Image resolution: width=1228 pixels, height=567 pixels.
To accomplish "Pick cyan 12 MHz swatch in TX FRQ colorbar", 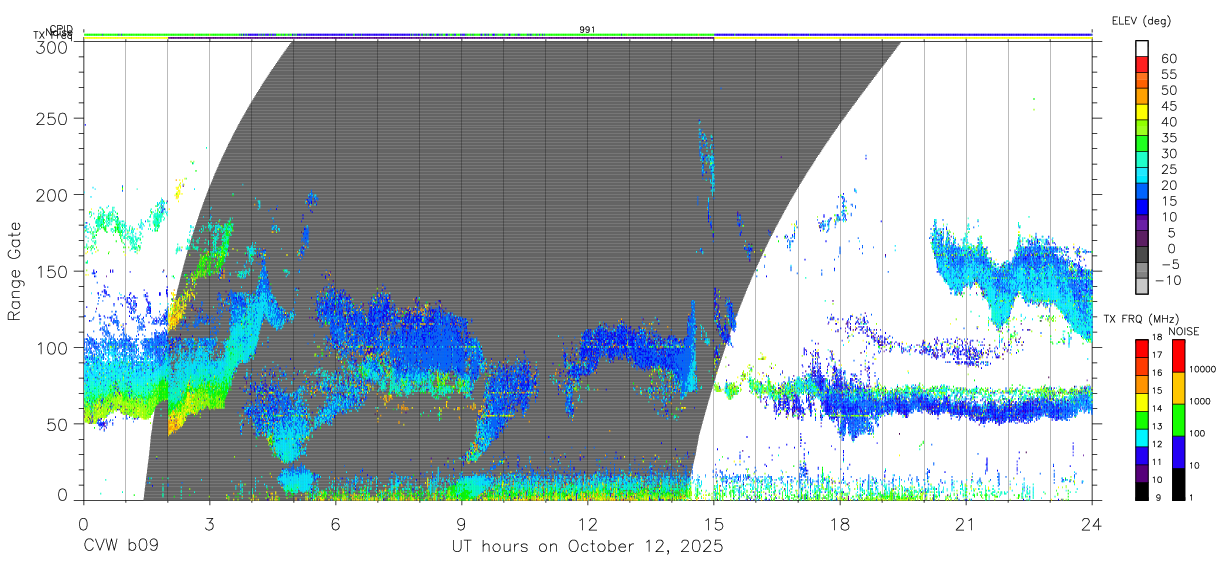I will [x=1141, y=436].
